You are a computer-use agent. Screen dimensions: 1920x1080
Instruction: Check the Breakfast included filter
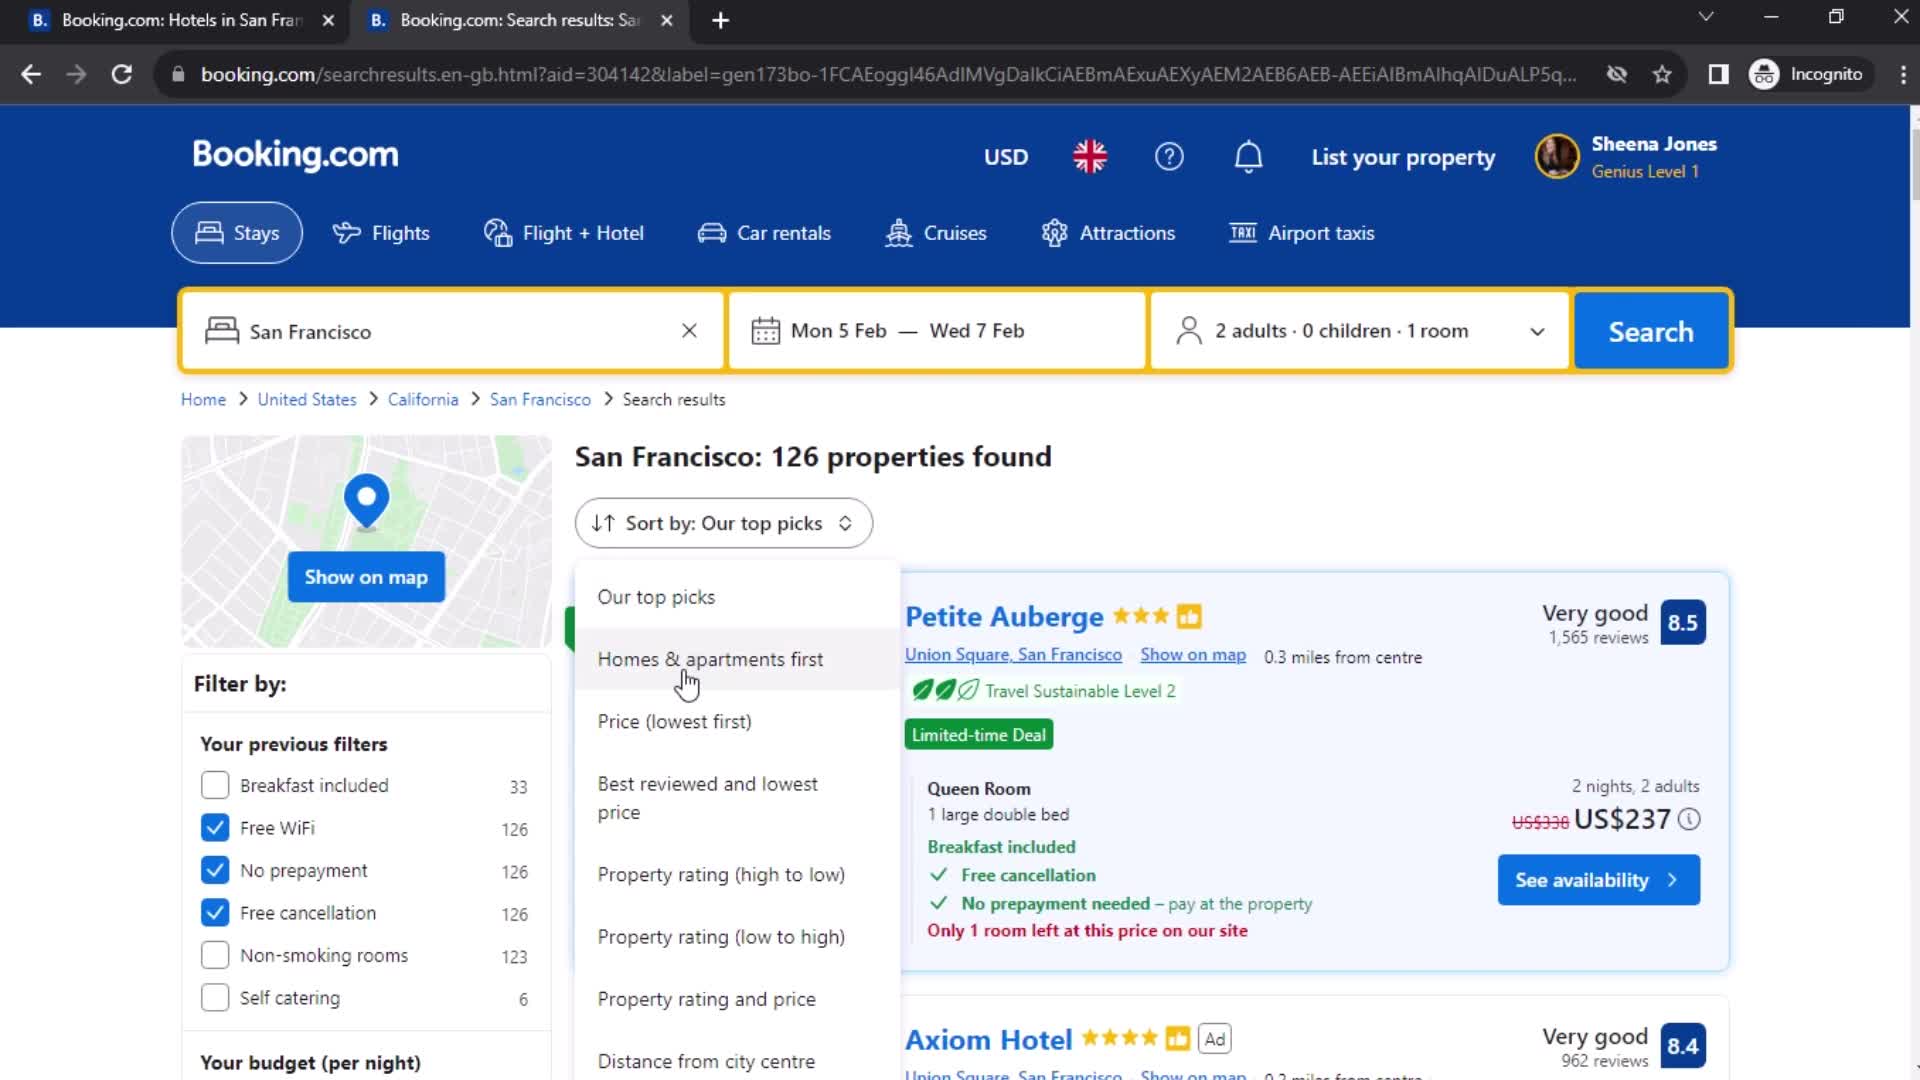coord(215,785)
